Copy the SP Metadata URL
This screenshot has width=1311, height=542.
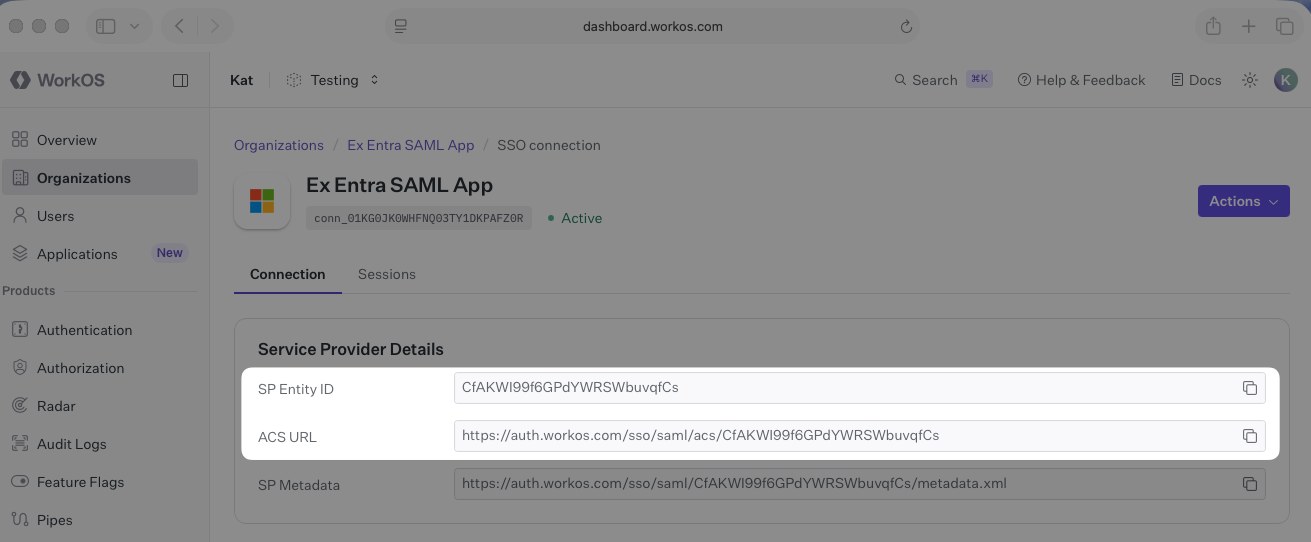1249,484
